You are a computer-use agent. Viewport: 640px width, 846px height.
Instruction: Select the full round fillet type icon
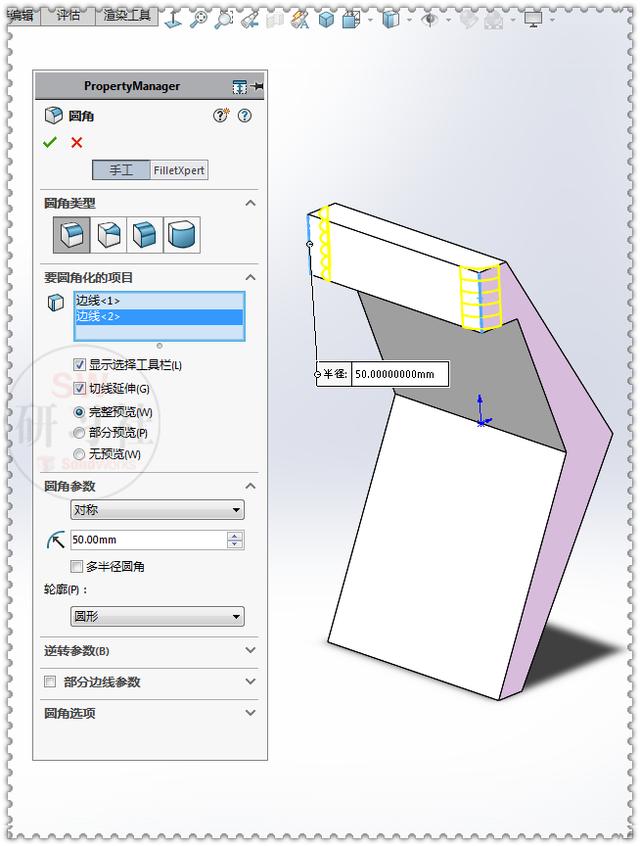[182, 235]
